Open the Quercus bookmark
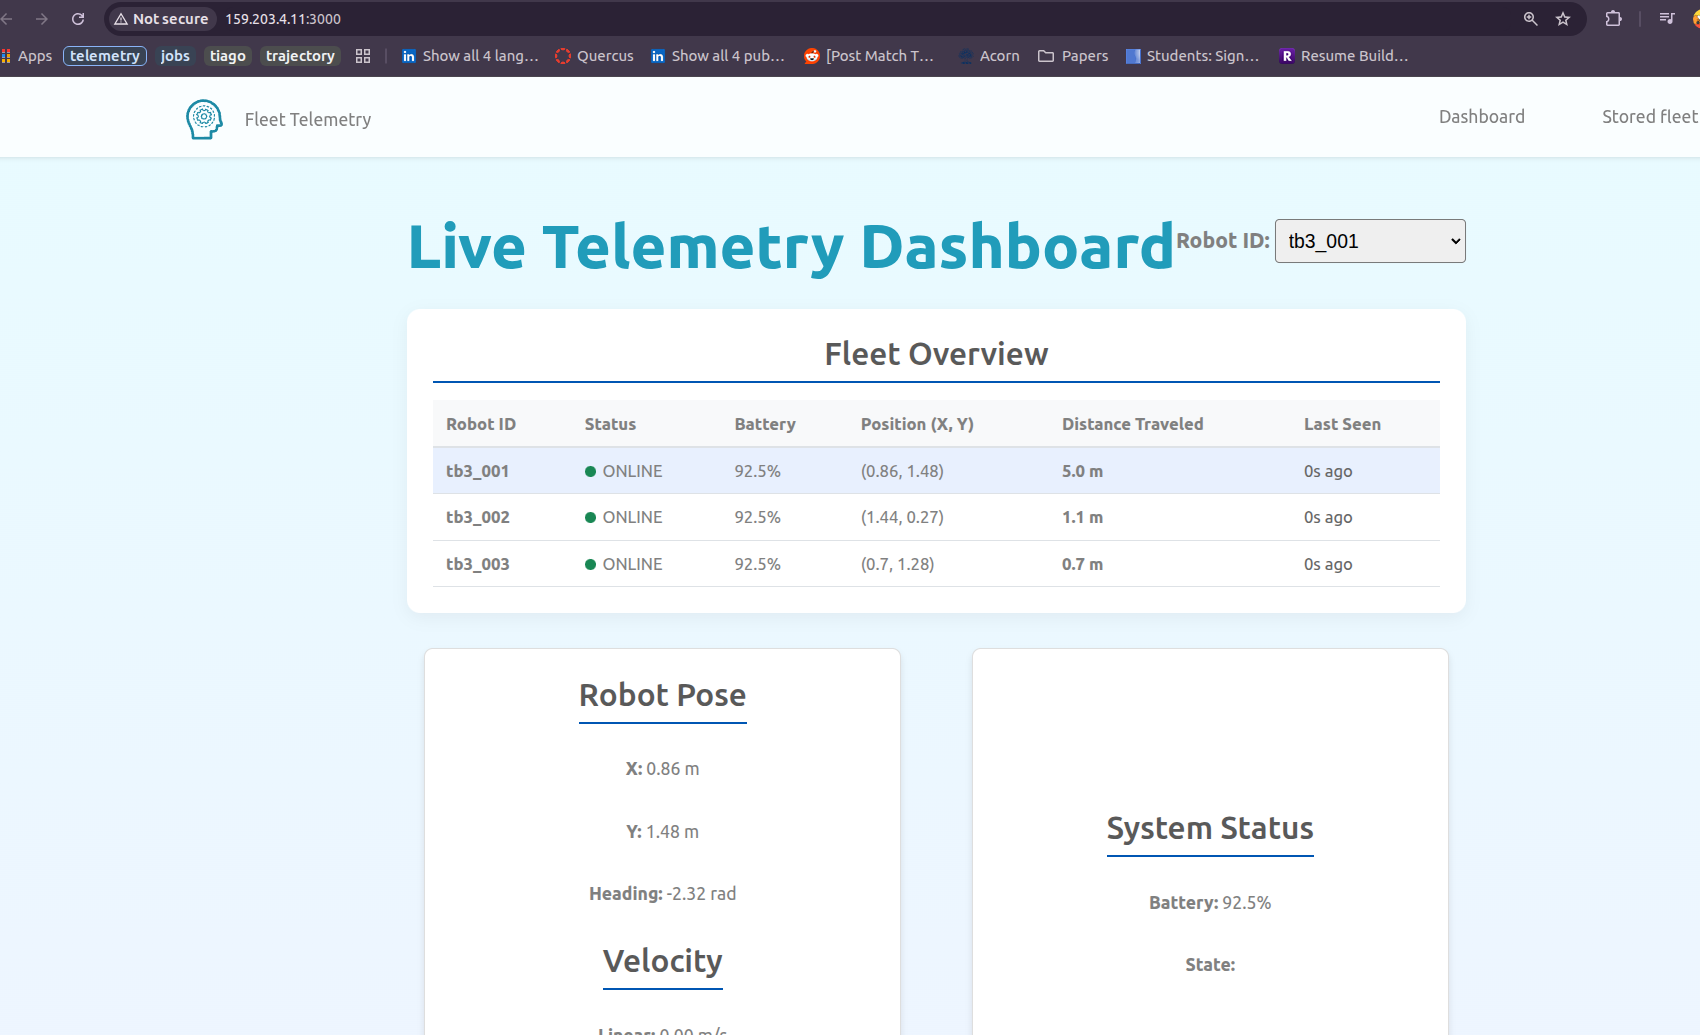Viewport: 1700px width, 1035px height. pos(594,56)
